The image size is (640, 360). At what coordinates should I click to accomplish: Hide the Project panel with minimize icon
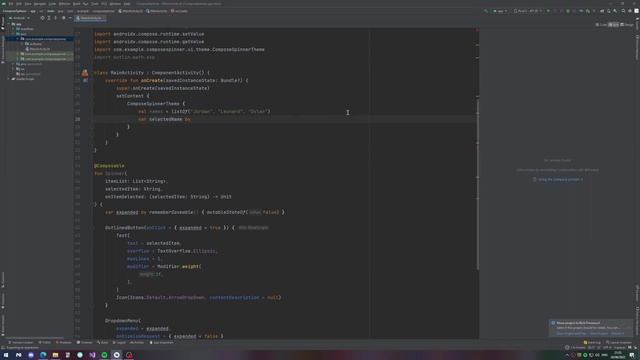pyautogui.click(x=70, y=18)
